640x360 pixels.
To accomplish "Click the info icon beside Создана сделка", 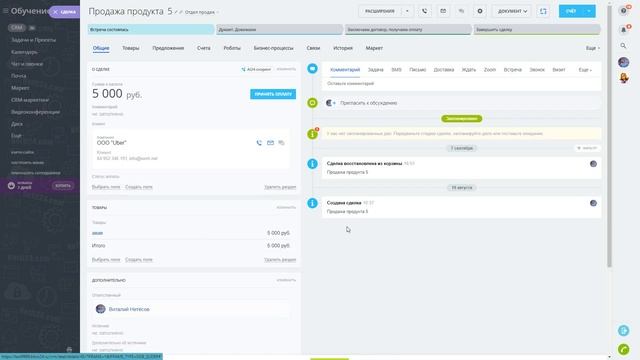I will (312, 203).
